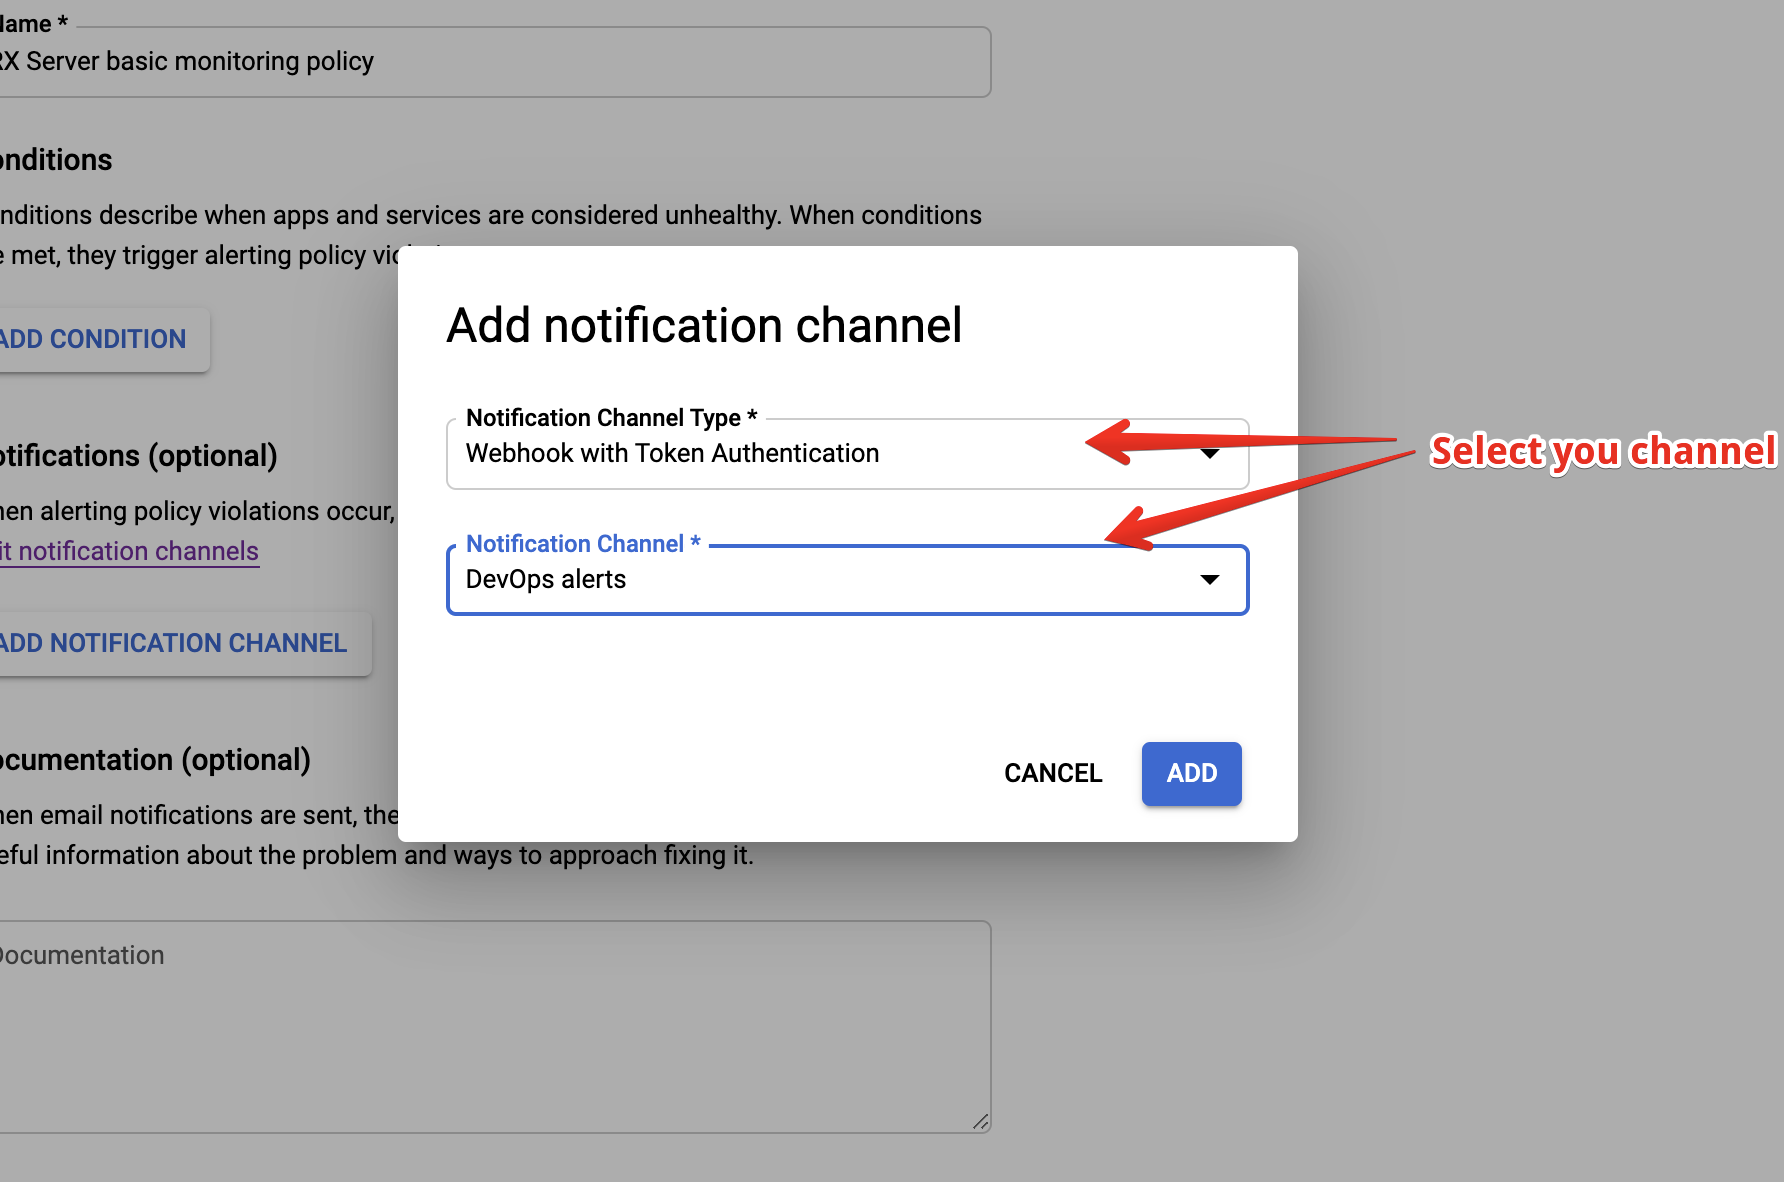1792x1182 pixels.
Task: Click the "Notification Channel *" field label
Action: click(x=583, y=544)
